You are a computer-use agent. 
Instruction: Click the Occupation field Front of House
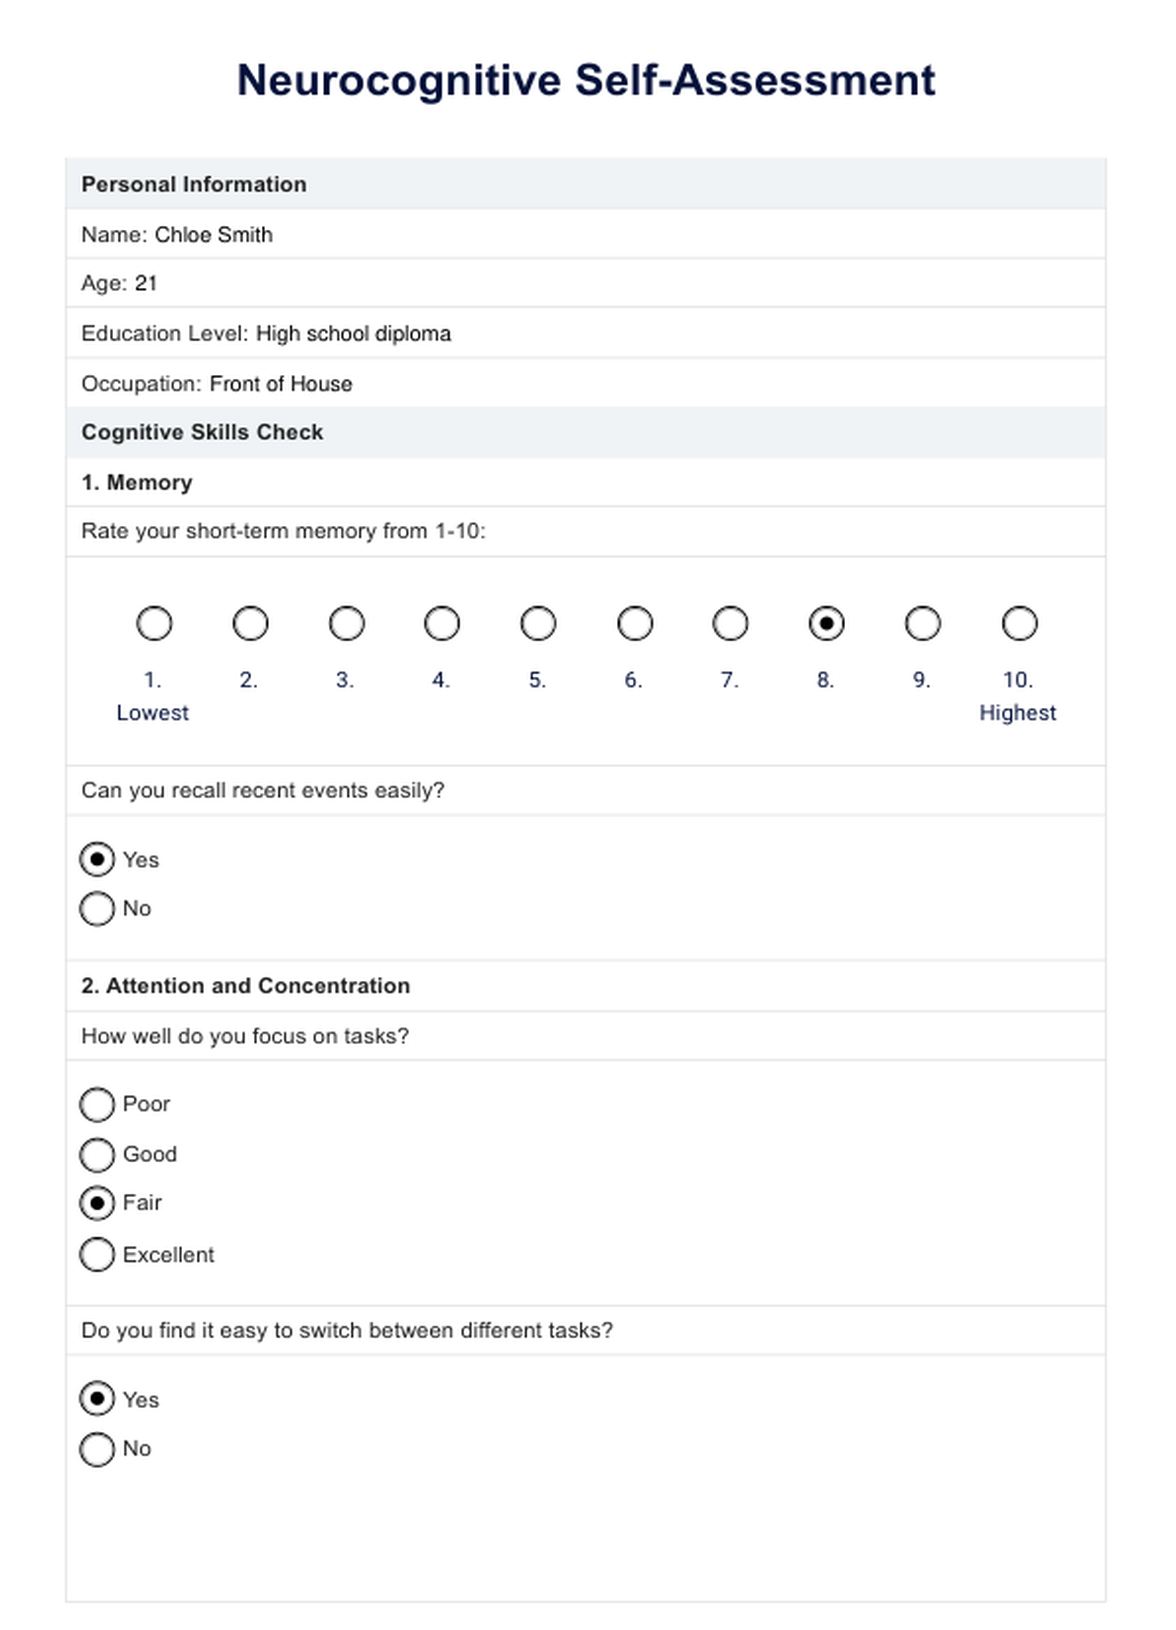pyautogui.click(x=280, y=384)
